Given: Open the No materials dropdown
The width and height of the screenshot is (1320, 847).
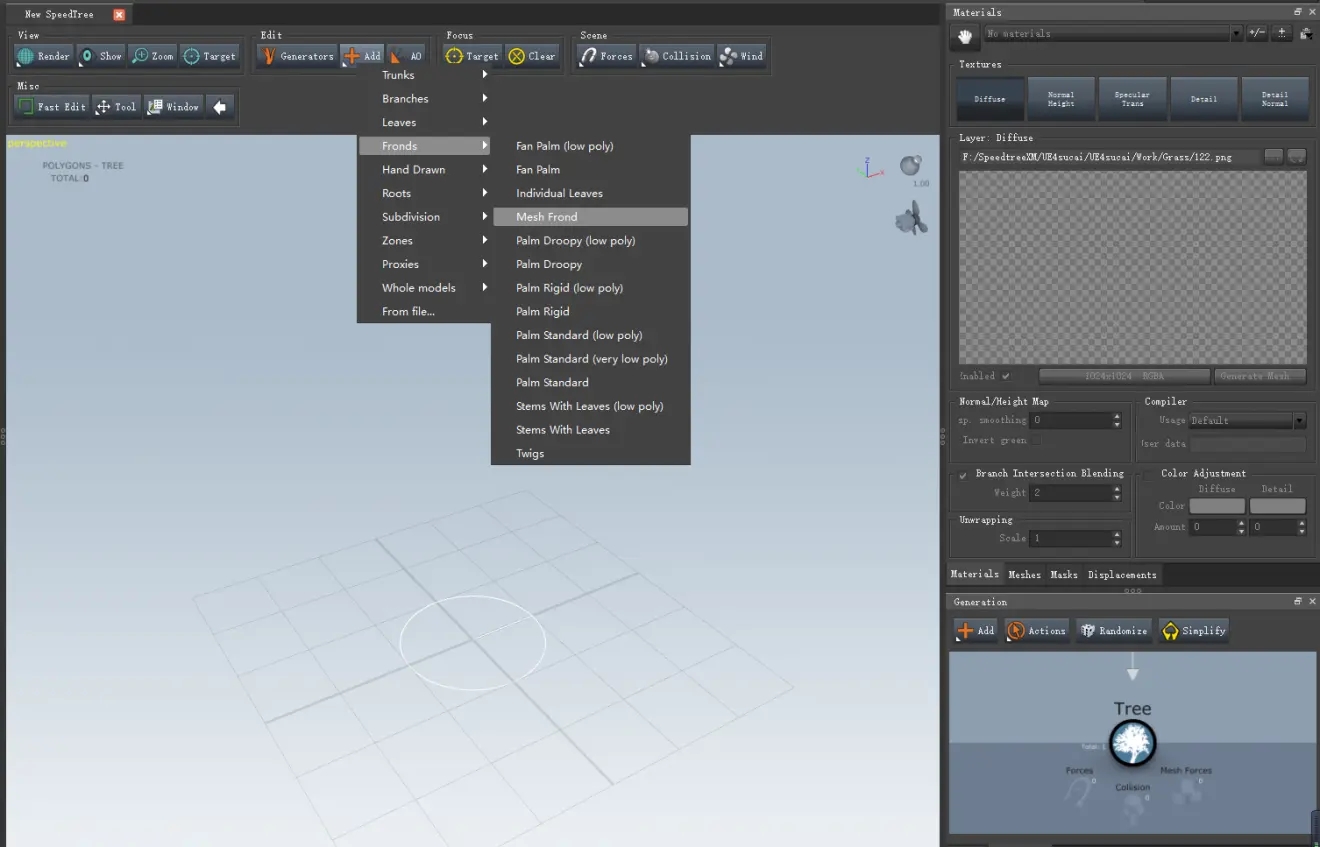Looking at the screenshot, I should (x=1113, y=34).
